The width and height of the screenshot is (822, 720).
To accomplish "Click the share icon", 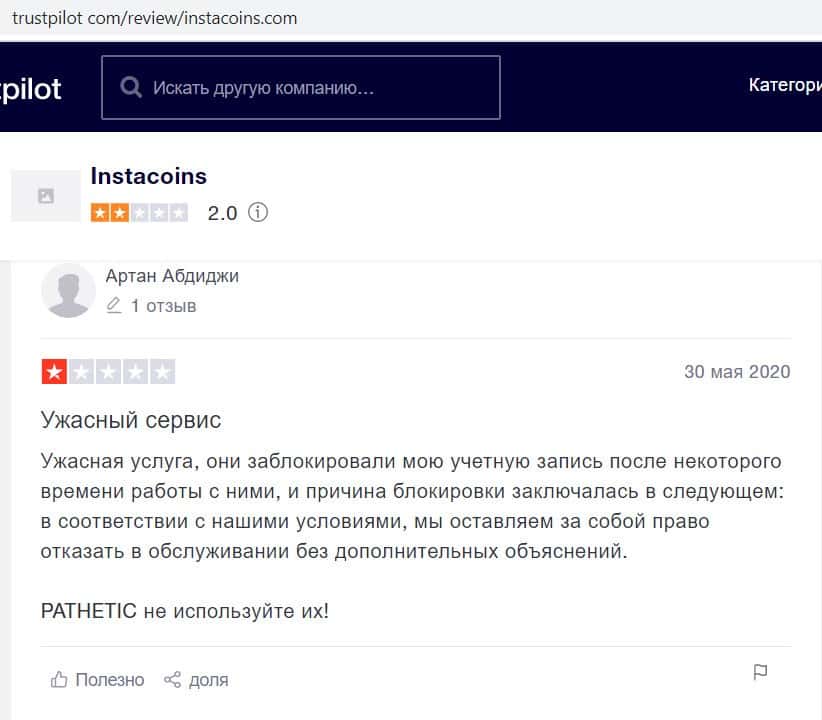I will click(172, 680).
